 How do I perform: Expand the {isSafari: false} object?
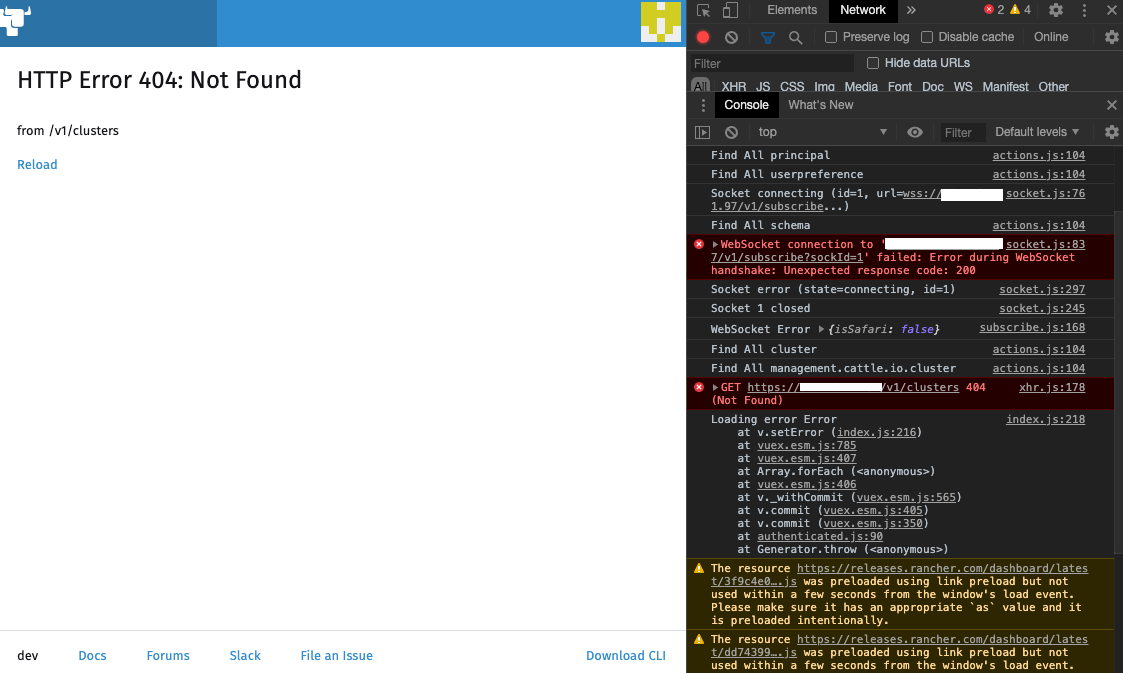[x=821, y=329]
